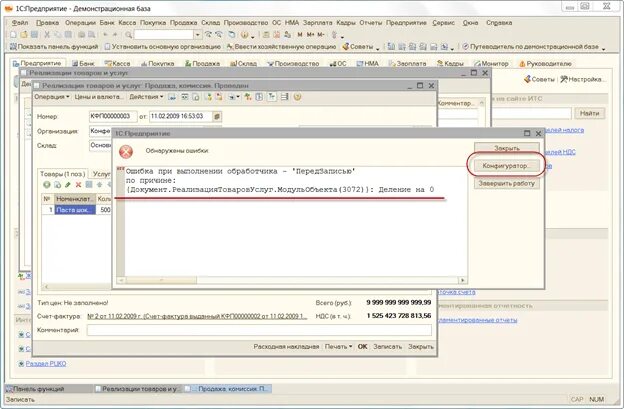
Task: Click the Закрыть button in error dialog
Action: tap(507, 148)
